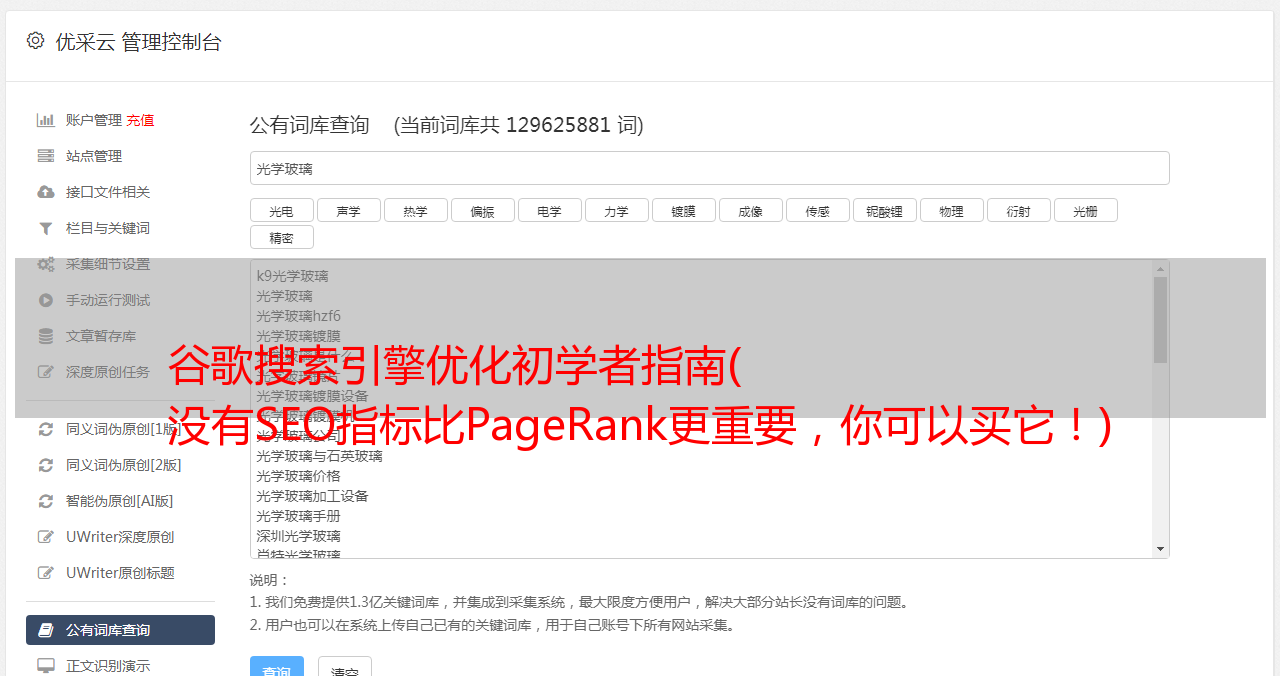
Task: Click the cloud upload icon for 接口文件相关
Action: 45,192
